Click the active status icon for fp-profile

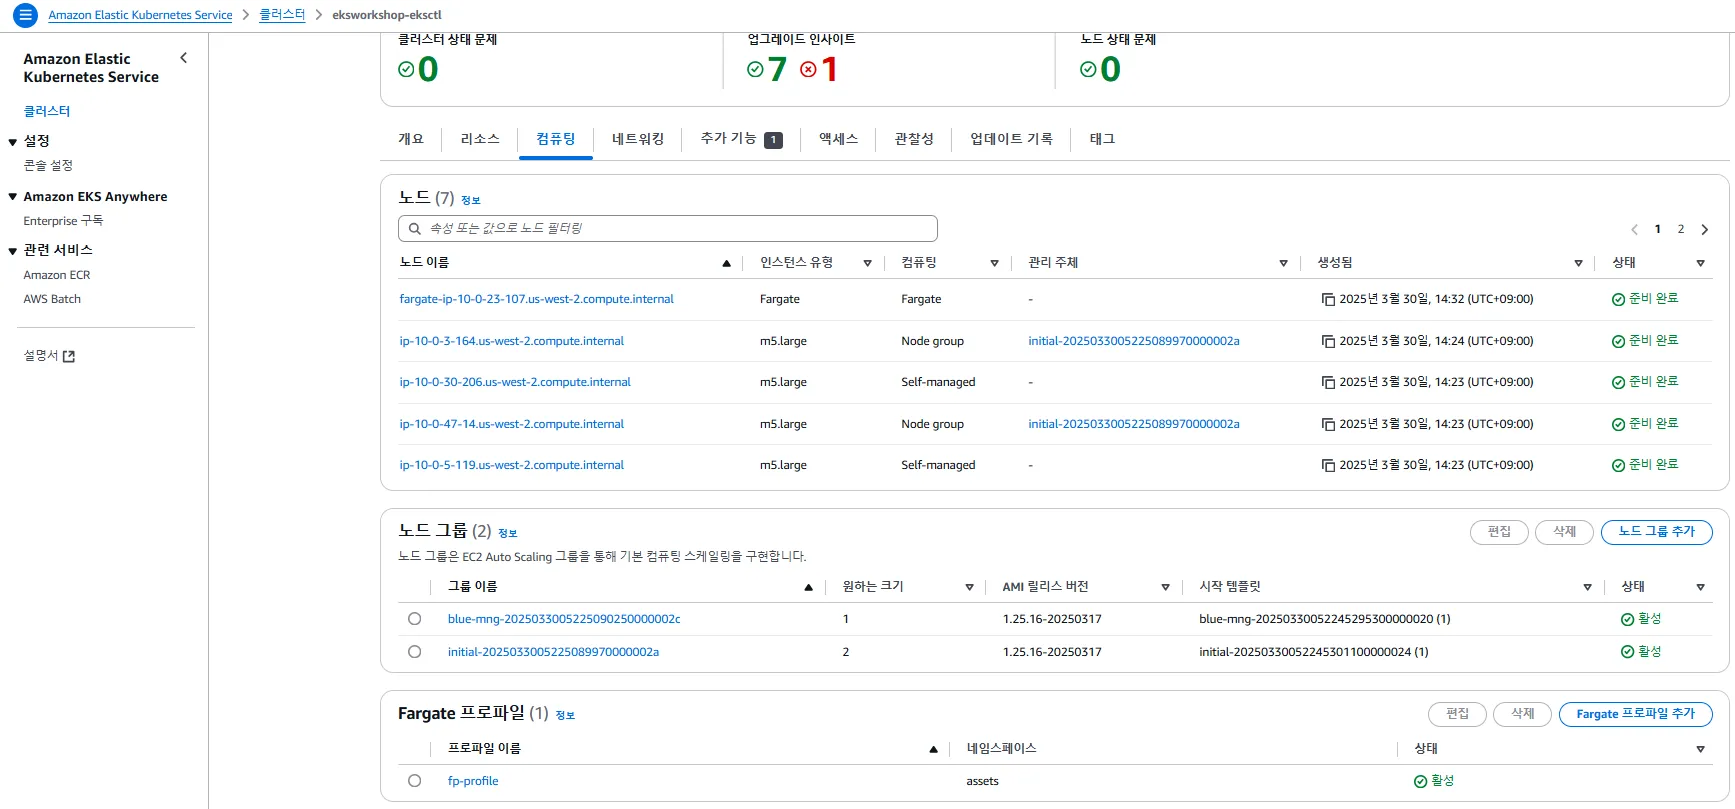coord(1420,781)
